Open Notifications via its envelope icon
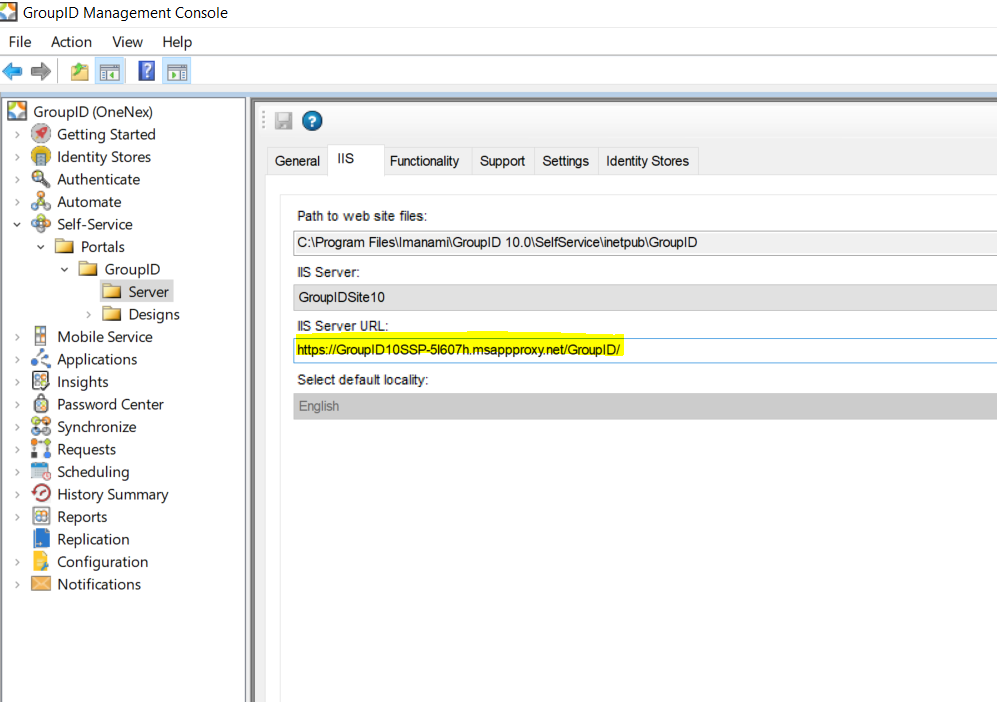Screen dimensions: 997x702 coord(40,584)
